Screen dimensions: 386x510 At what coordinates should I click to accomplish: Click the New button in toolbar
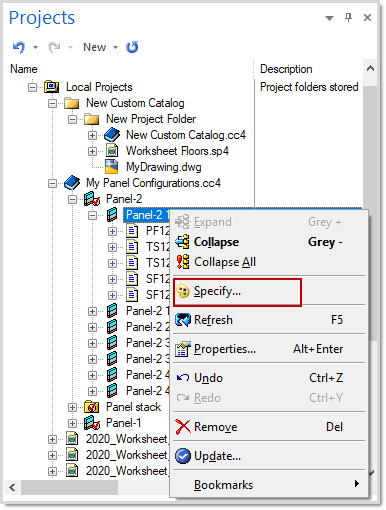(95, 47)
